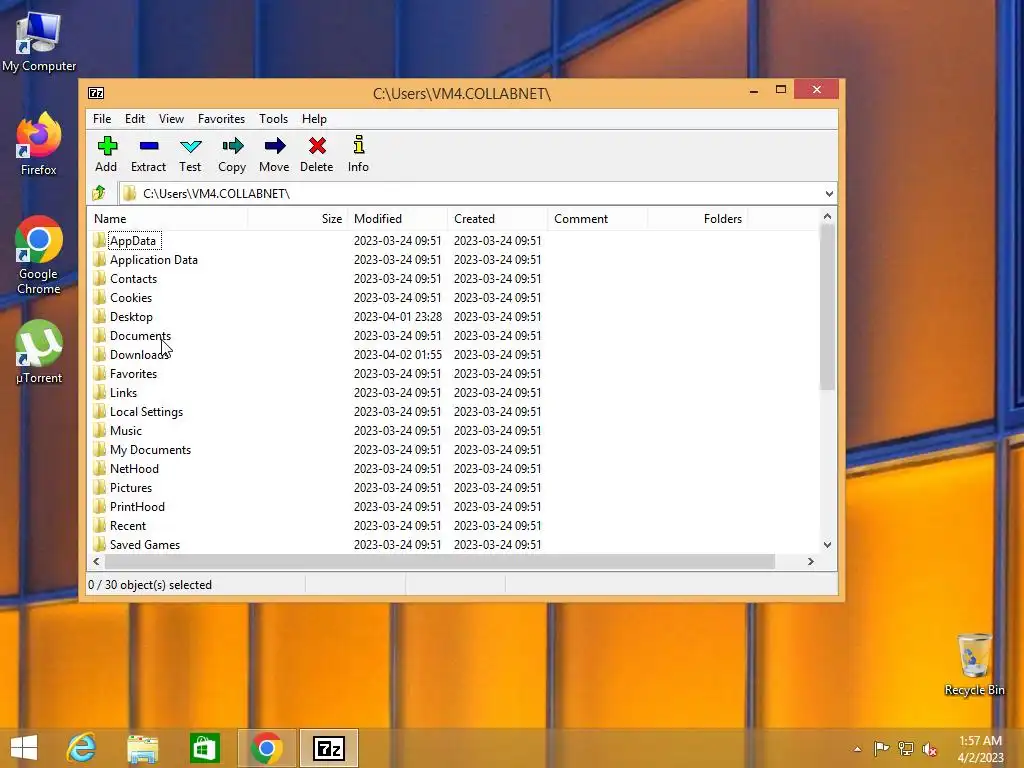Click the 7z icon in title bar

click(x=96, y=93)
